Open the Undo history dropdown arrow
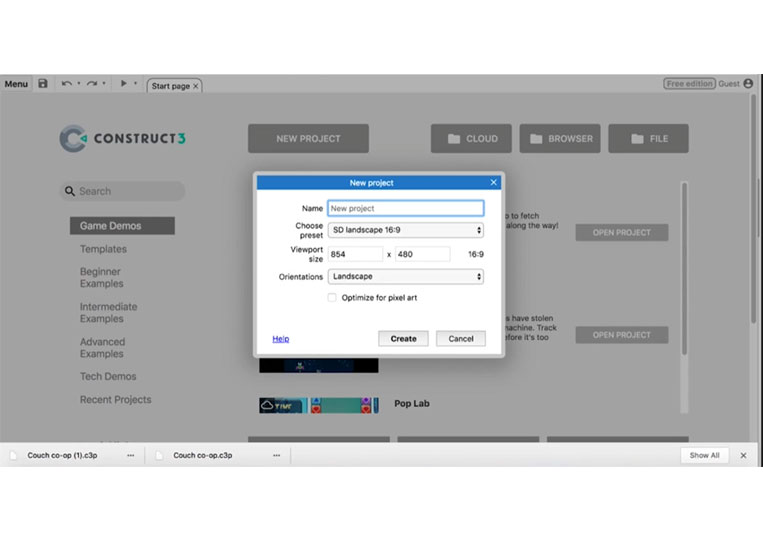Image resolution: width=763 pixels, height=541 pixels. point(79,83)
